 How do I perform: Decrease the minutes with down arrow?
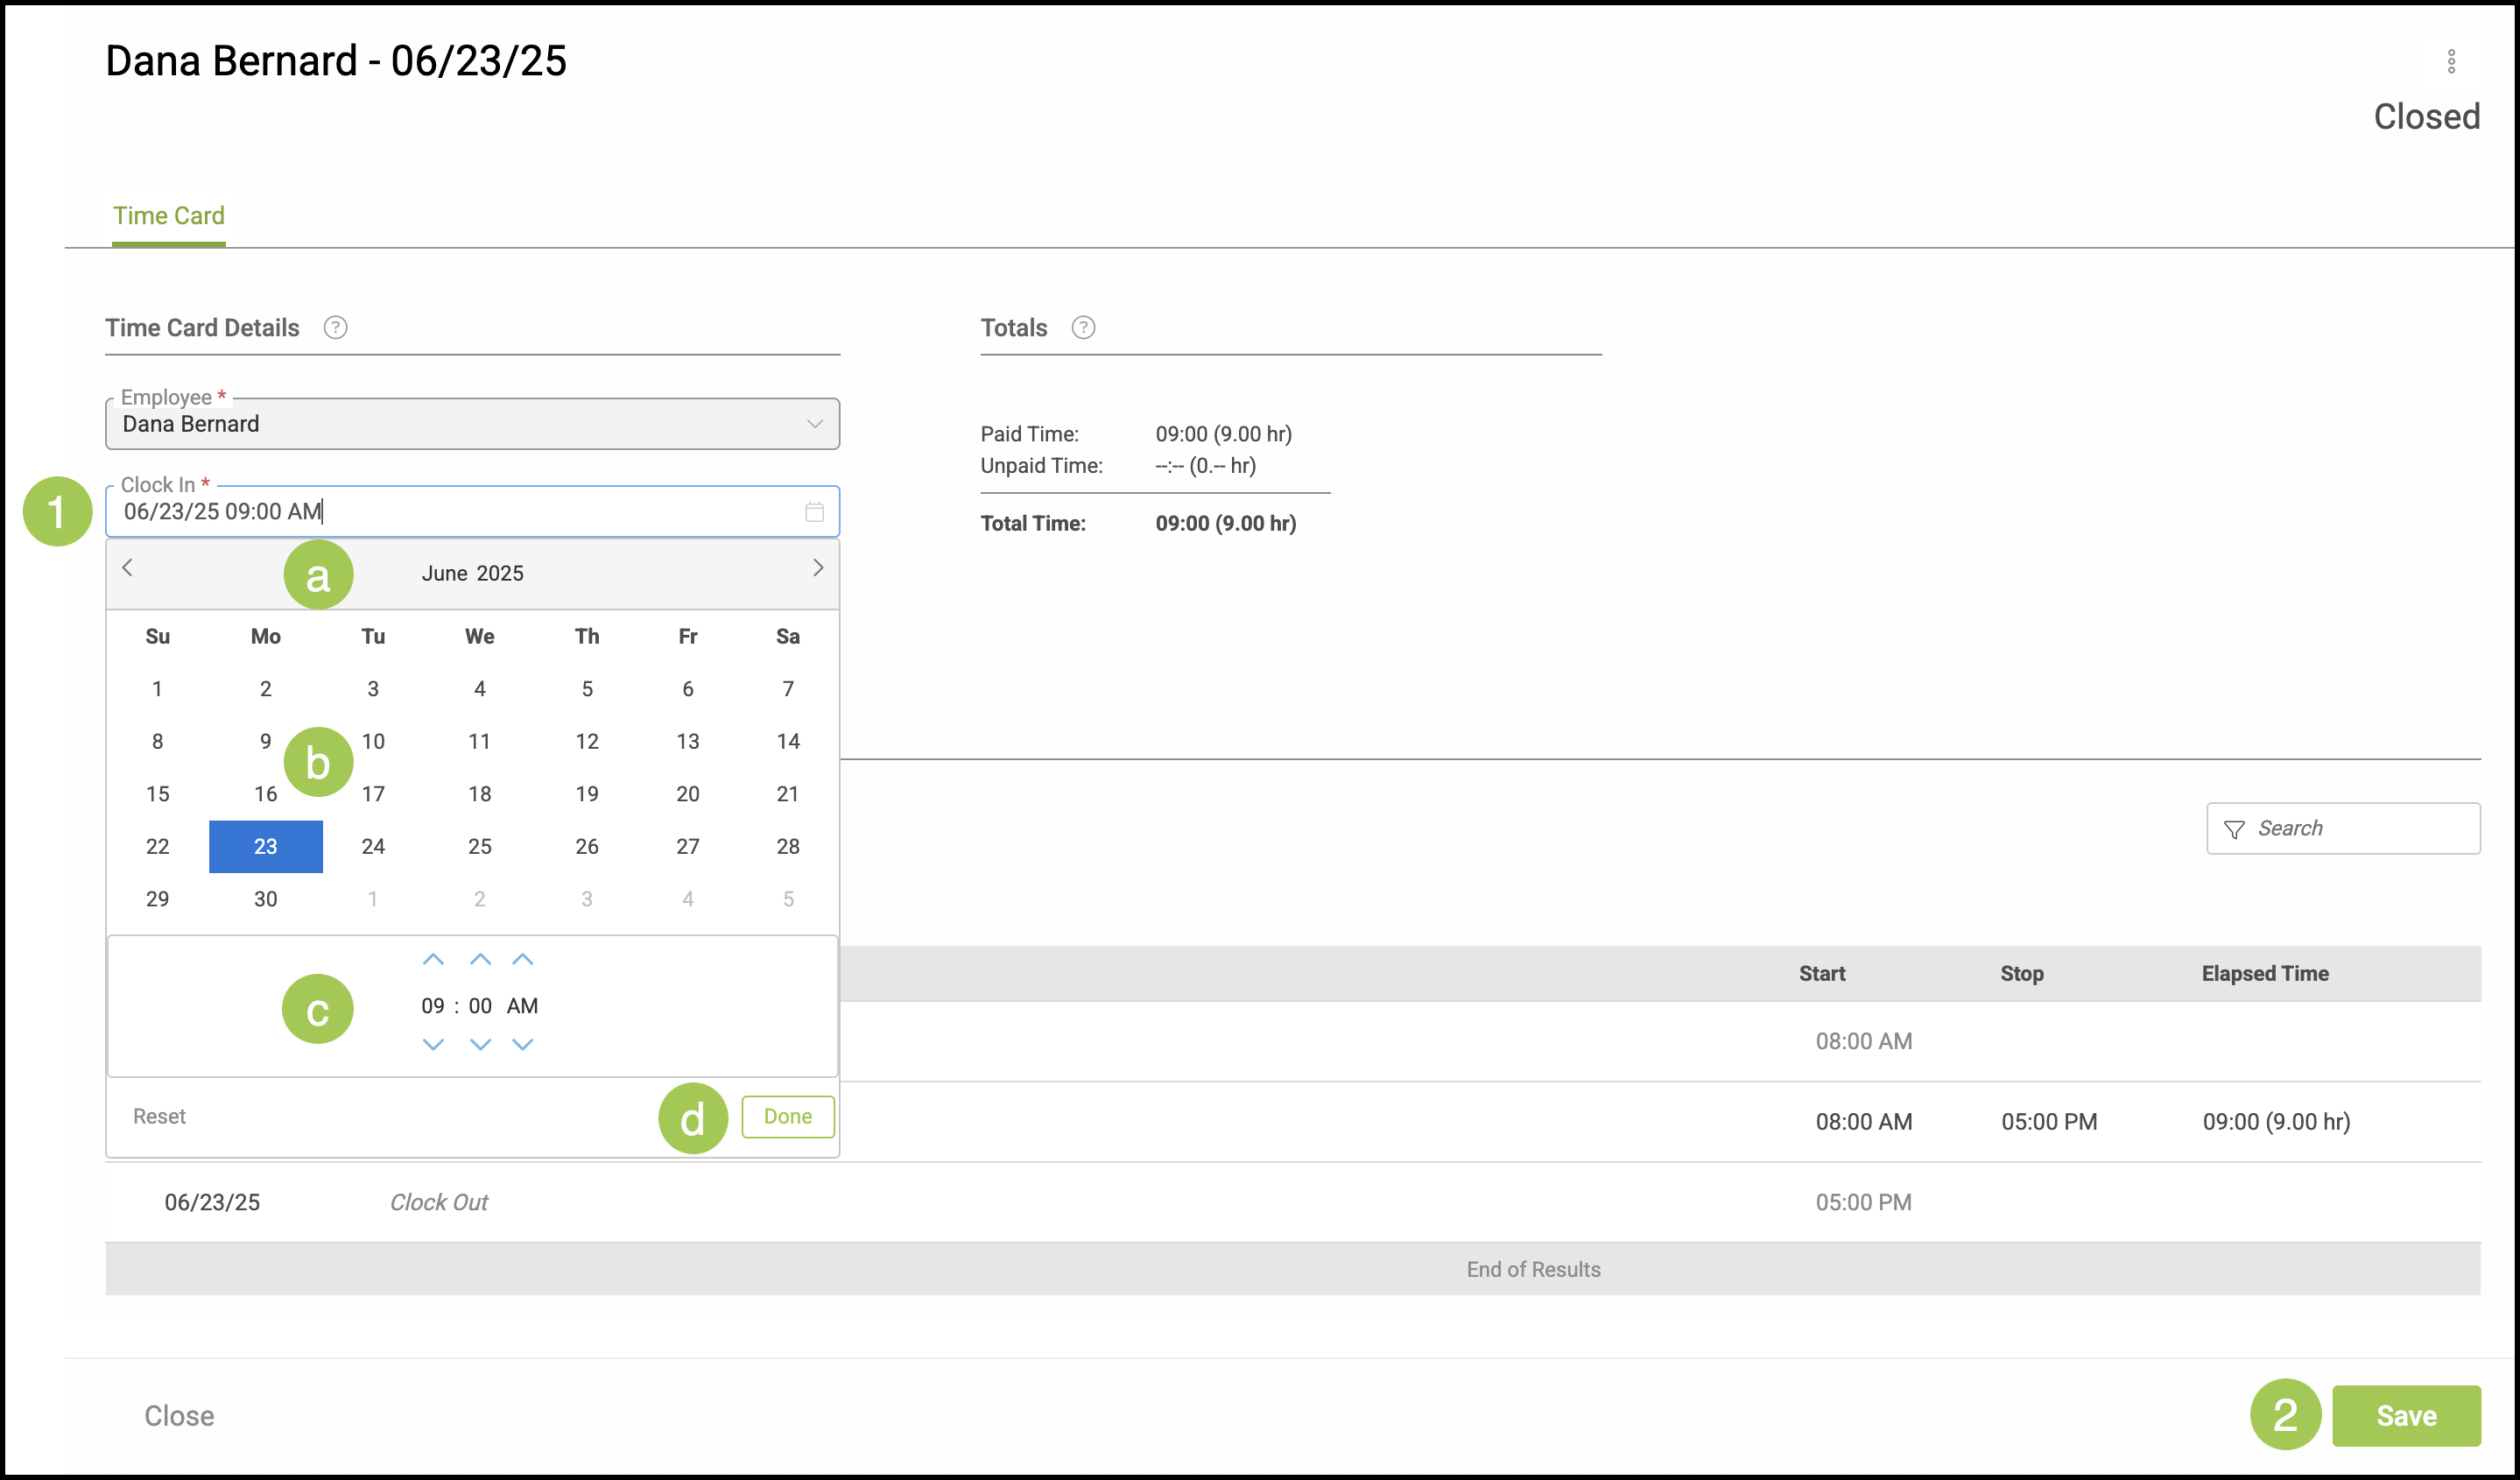480,1044
